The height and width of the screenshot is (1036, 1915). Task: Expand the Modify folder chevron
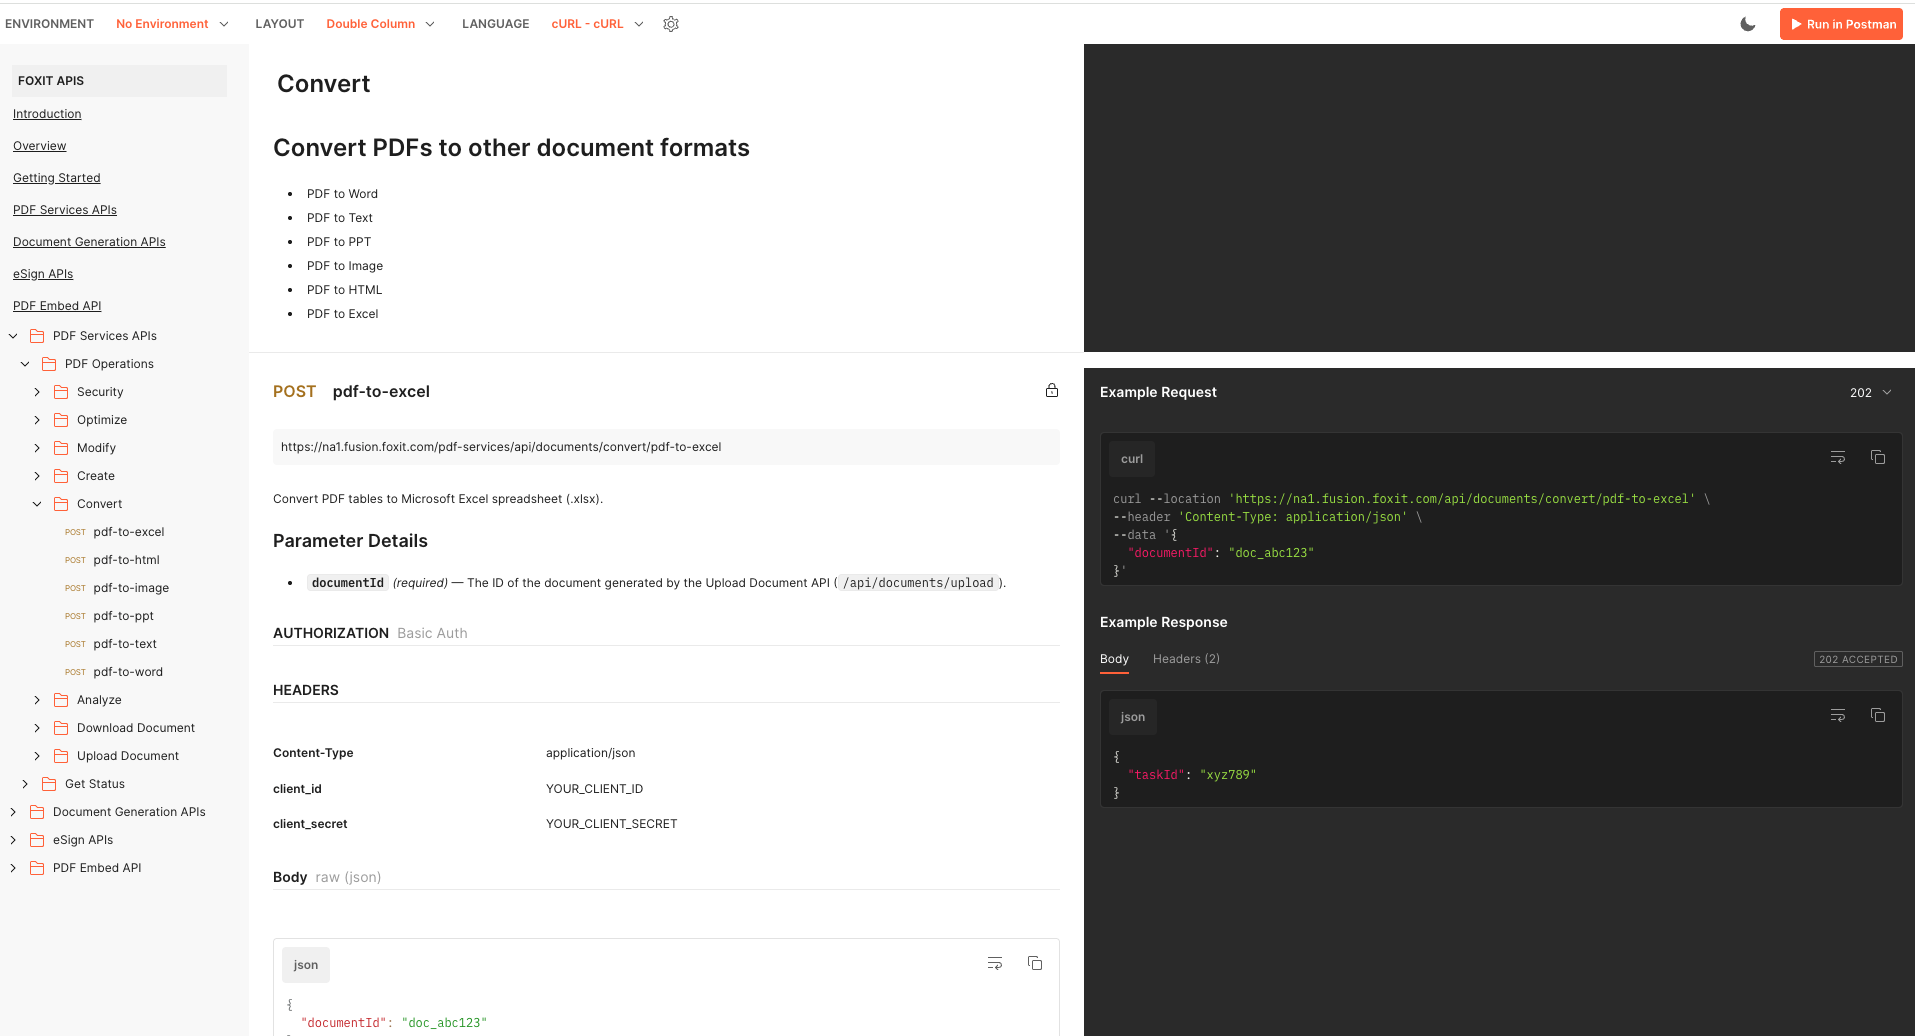click(37, 448)
